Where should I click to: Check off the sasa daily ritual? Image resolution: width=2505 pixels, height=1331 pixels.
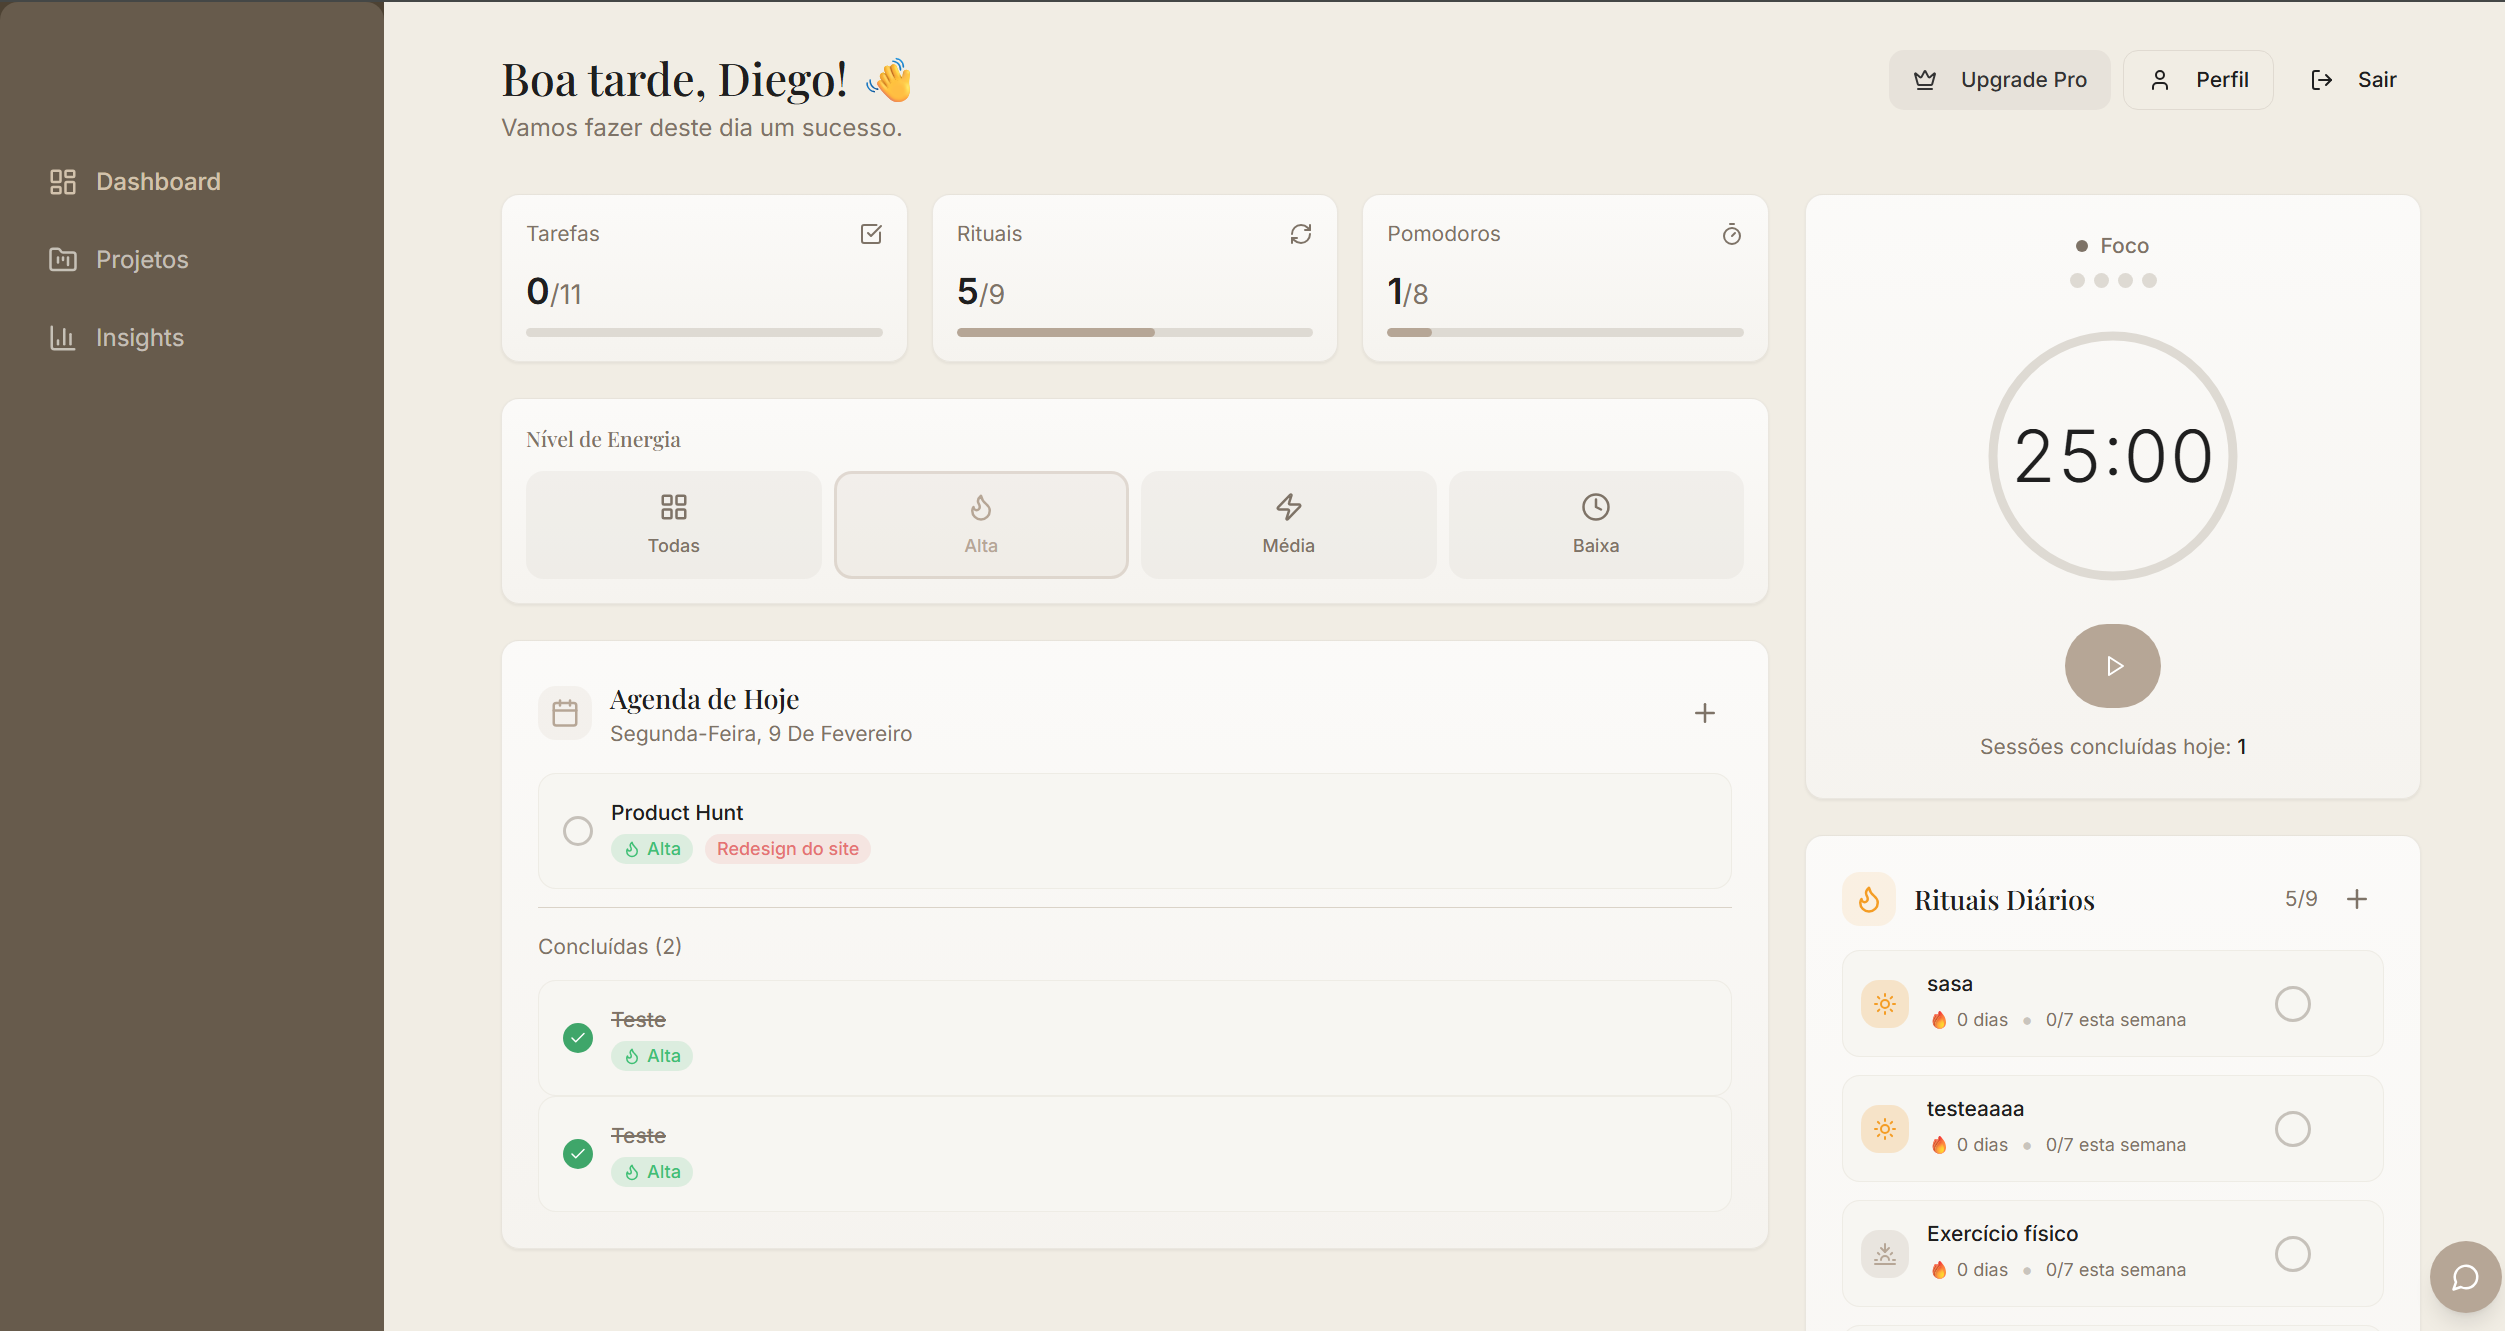click(x=2294, y=1003)
